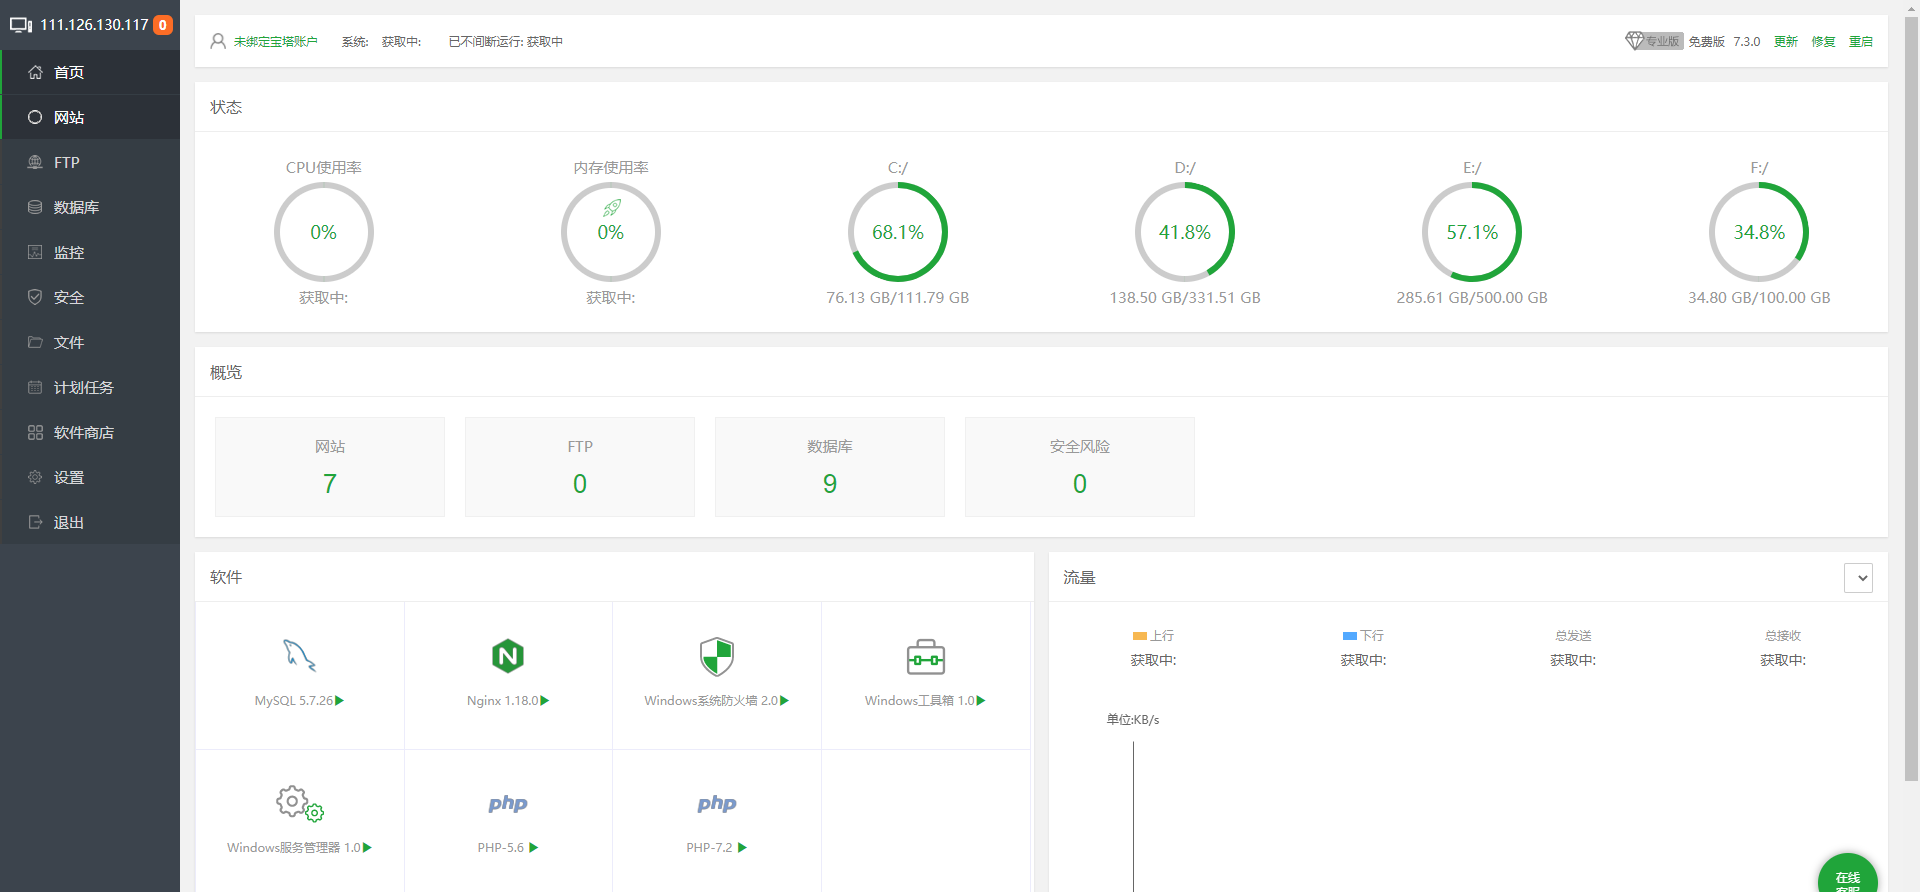Click the circle icon beside 网站

[35, 117]
